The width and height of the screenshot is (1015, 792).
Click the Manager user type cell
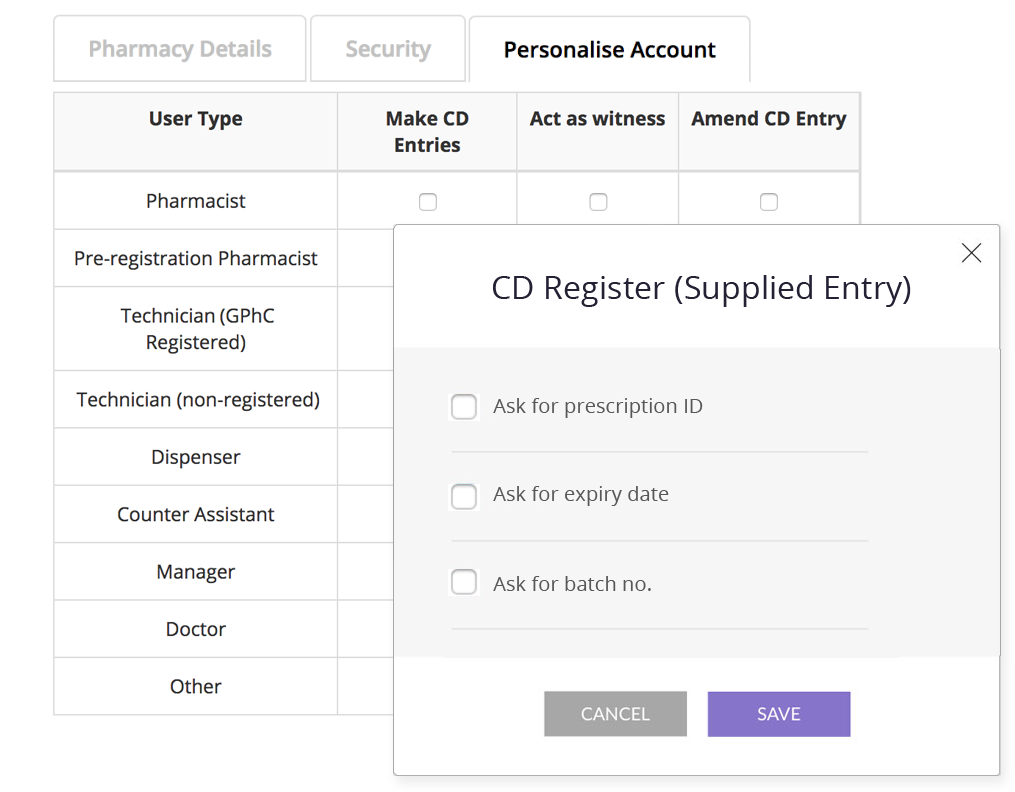pyautogui.click(x=196, y=572)
